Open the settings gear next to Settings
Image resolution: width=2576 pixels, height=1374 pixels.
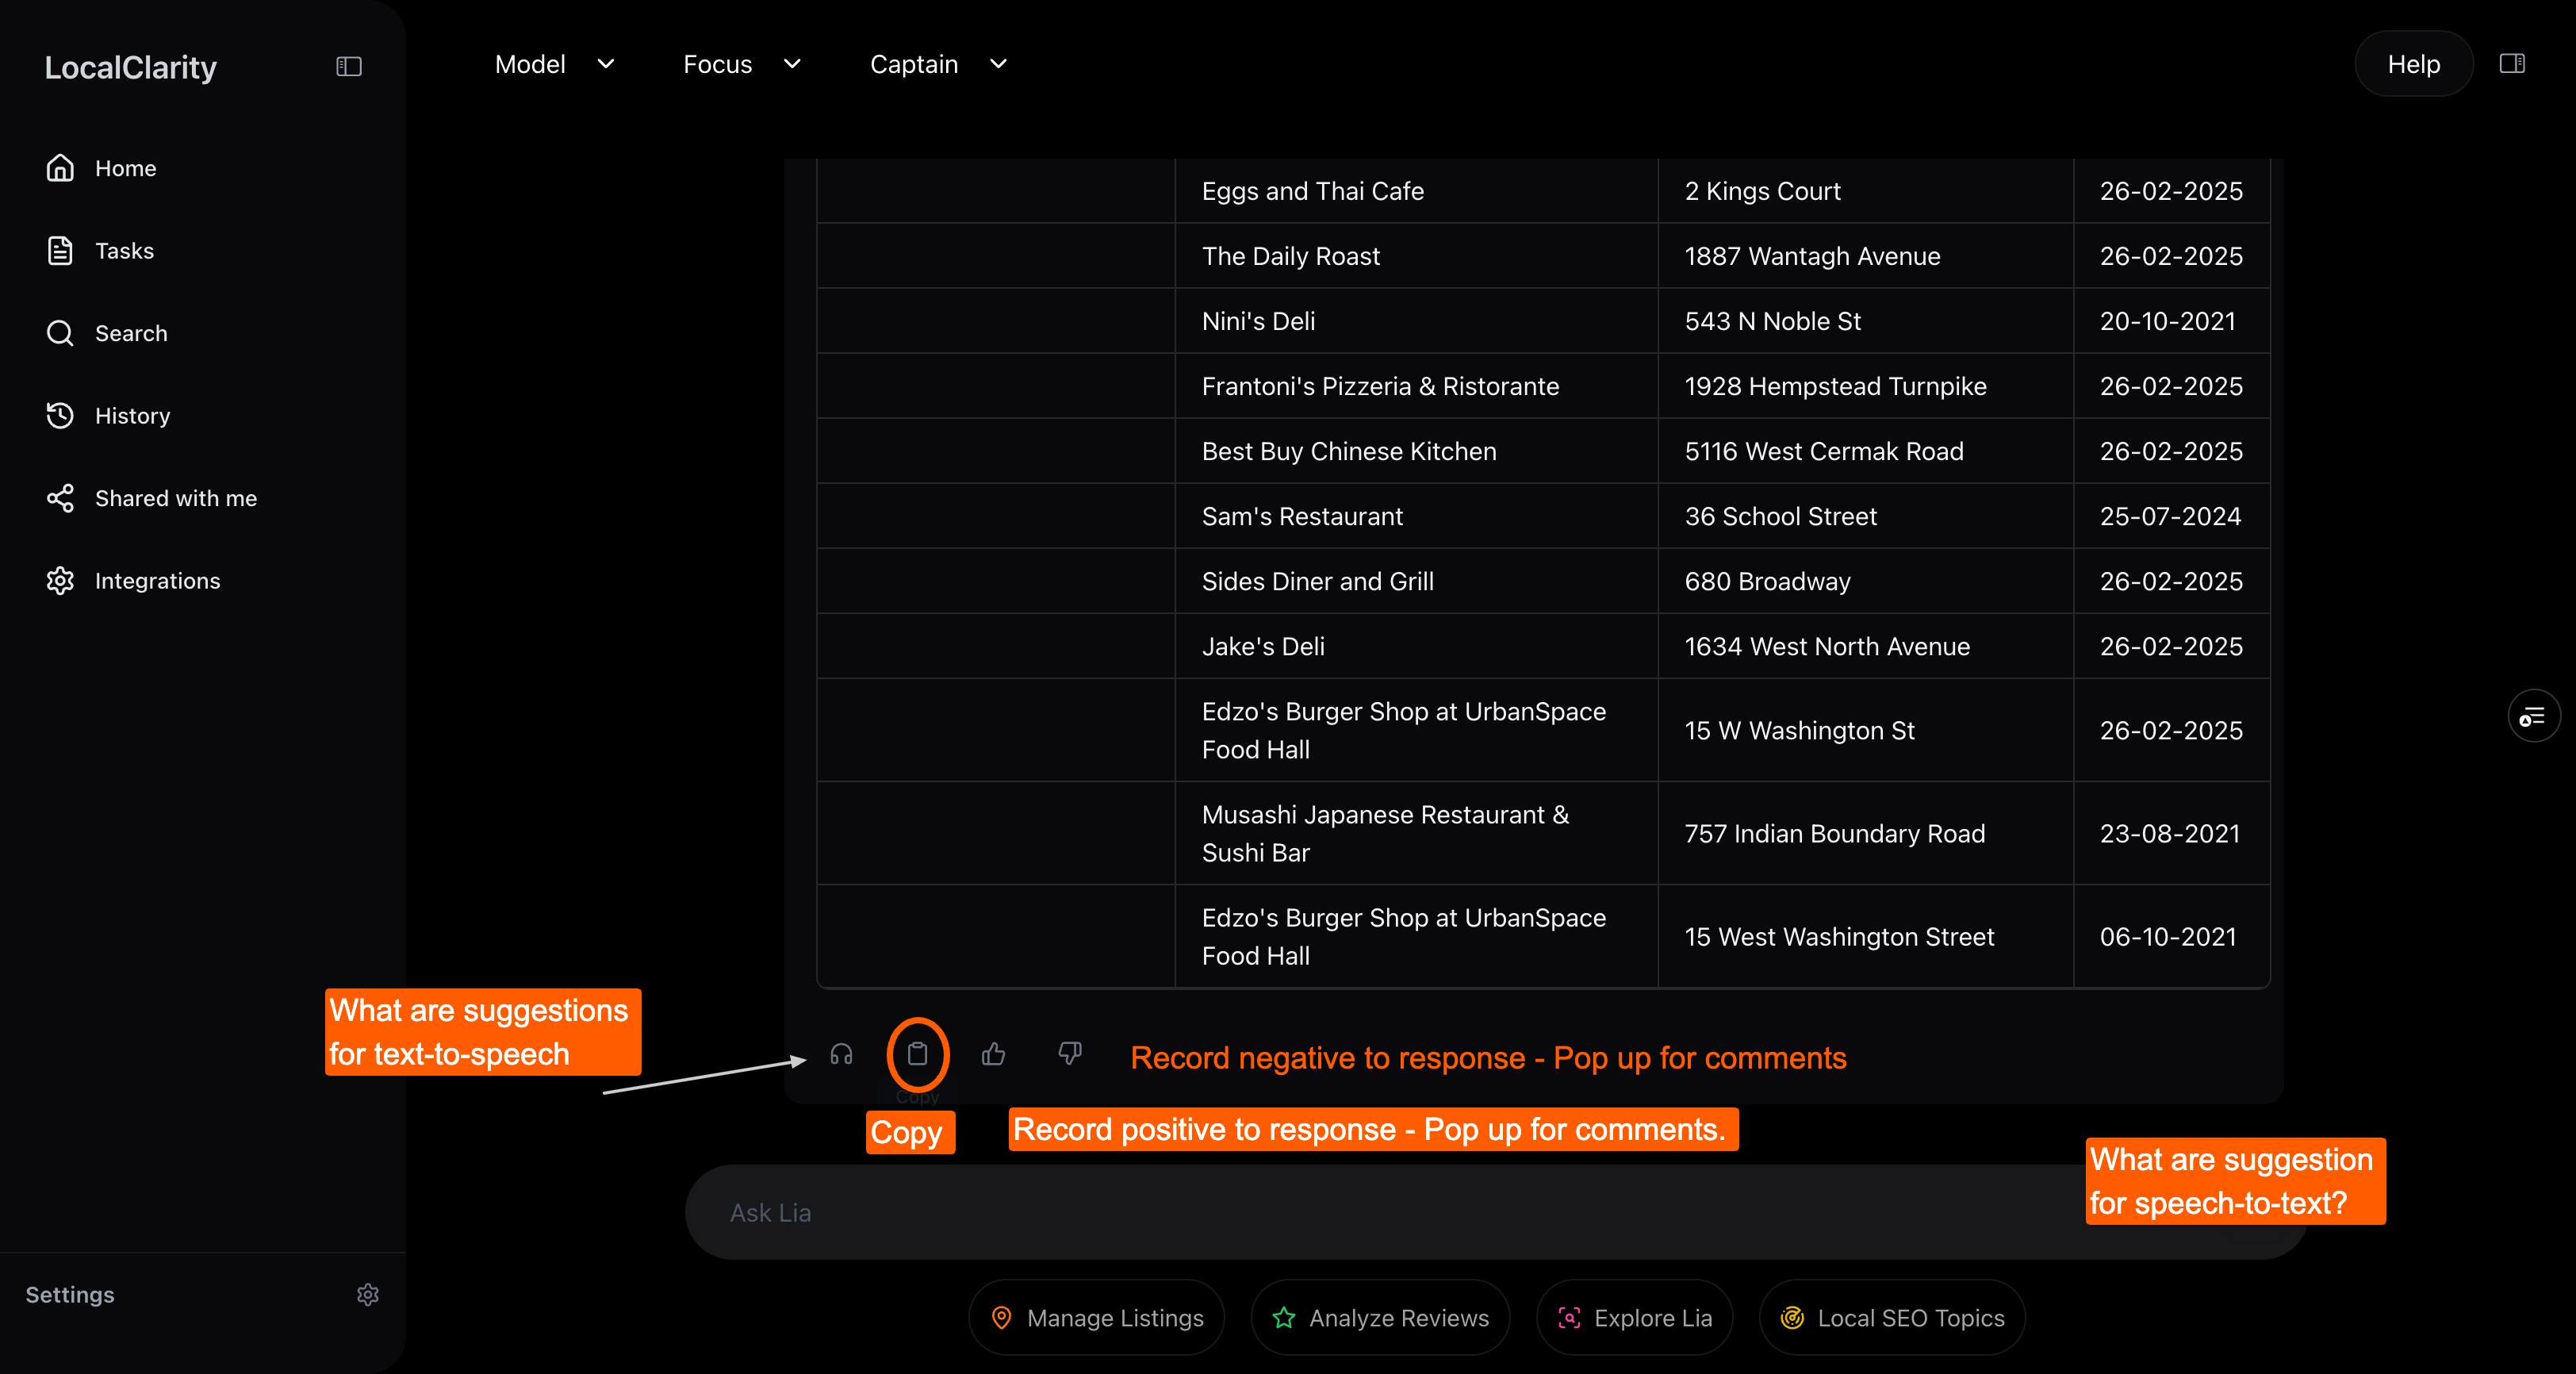pos(368,1294)
